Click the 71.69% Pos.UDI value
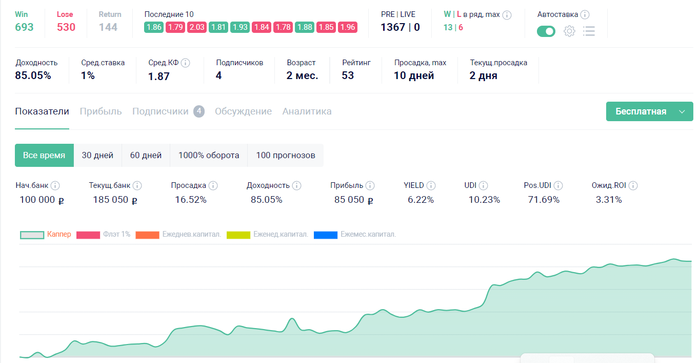This screenshot has width=700, height=363. click(544, 200)
